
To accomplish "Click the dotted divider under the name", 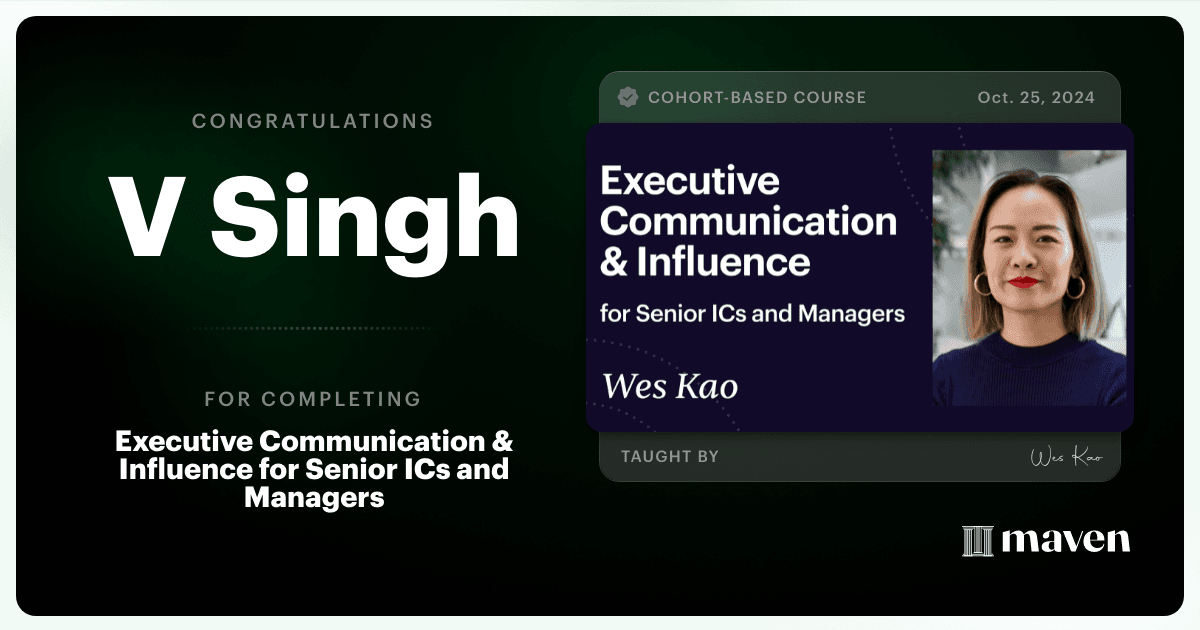I will 313,328.
